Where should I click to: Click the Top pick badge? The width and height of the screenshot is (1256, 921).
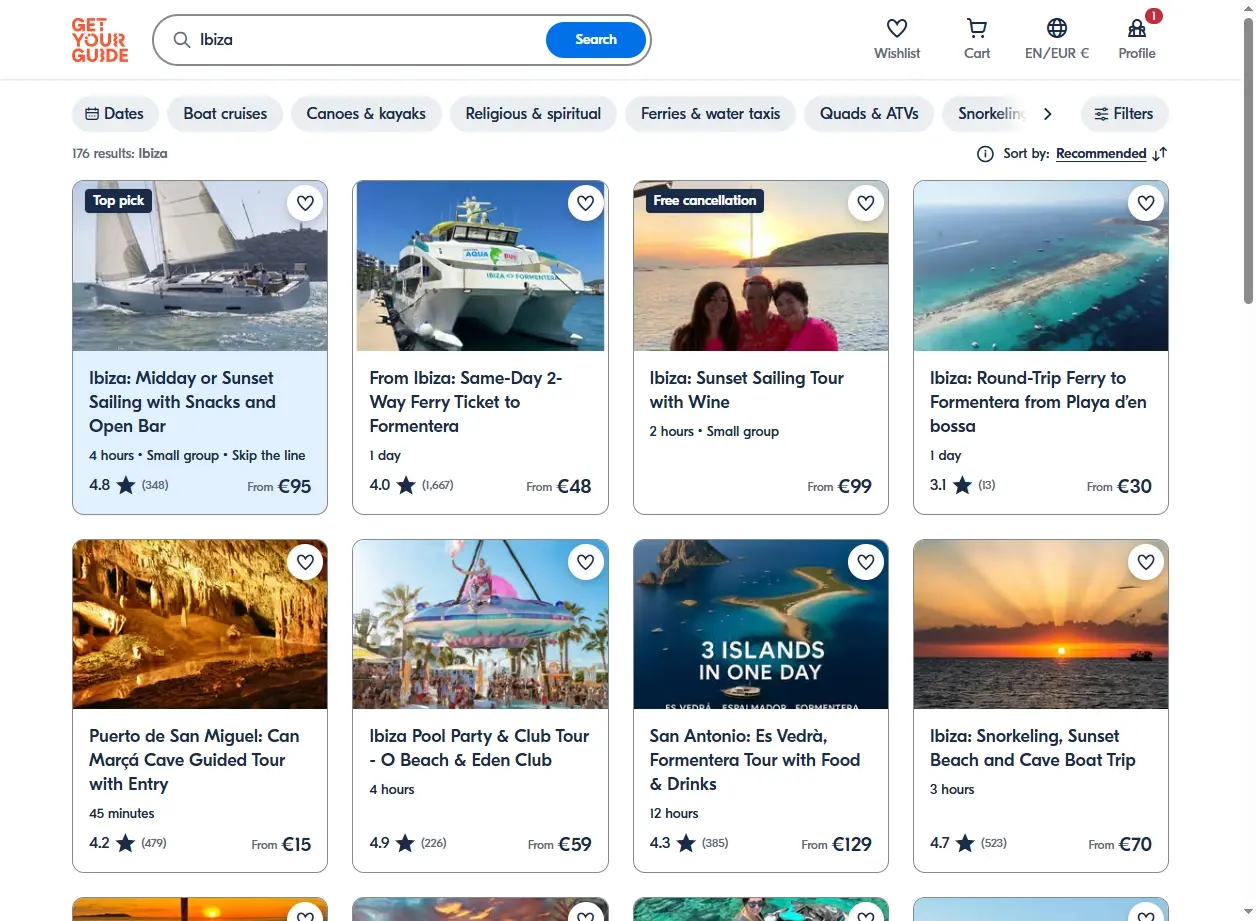[x=119, y=201]
